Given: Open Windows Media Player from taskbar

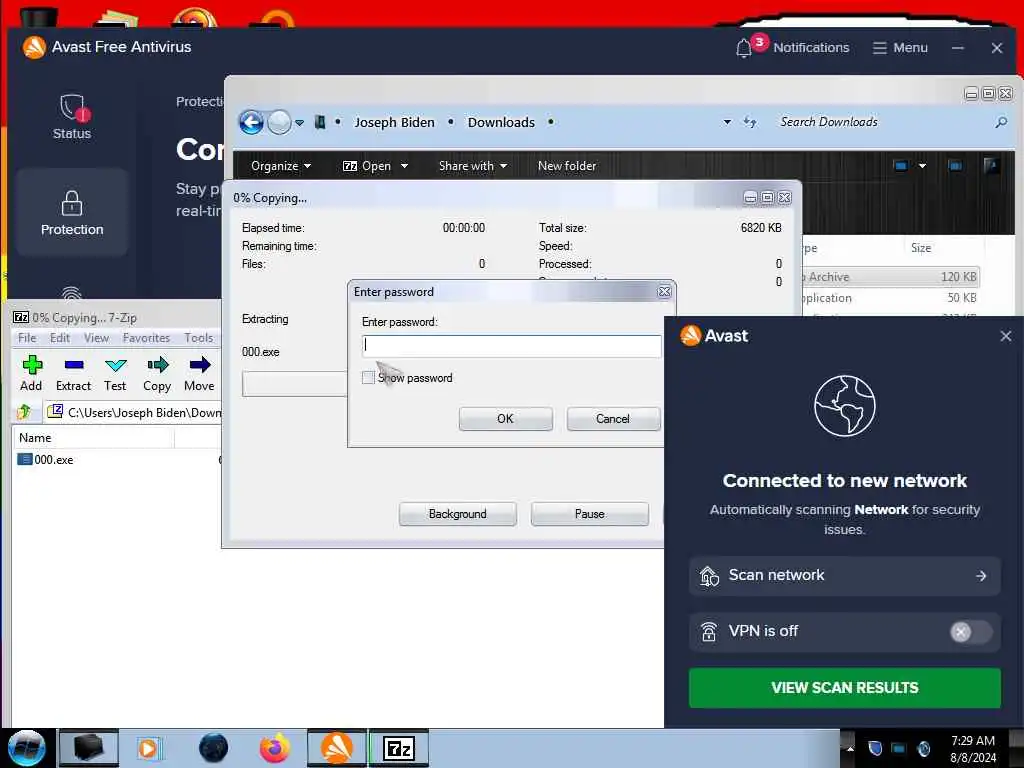Looking at the screenshot, I should click(x=150, y=748).
